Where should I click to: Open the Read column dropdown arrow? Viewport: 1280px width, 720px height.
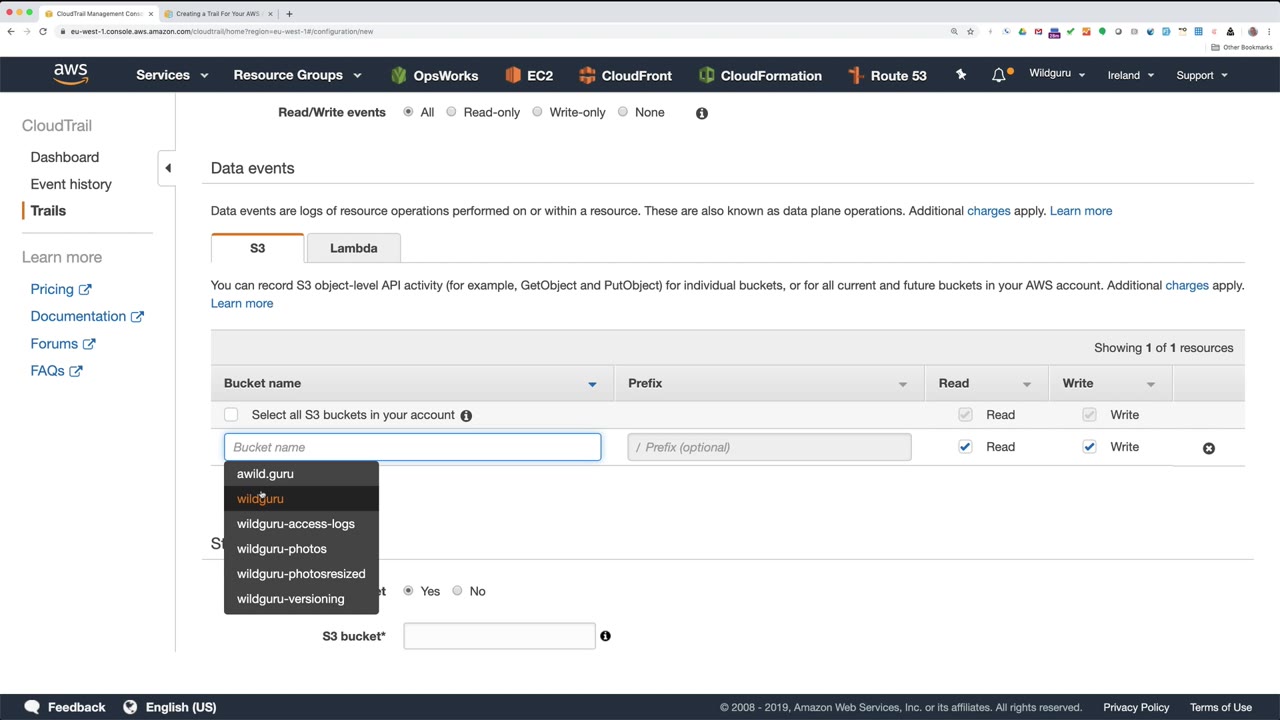(x=1027, y=384)
